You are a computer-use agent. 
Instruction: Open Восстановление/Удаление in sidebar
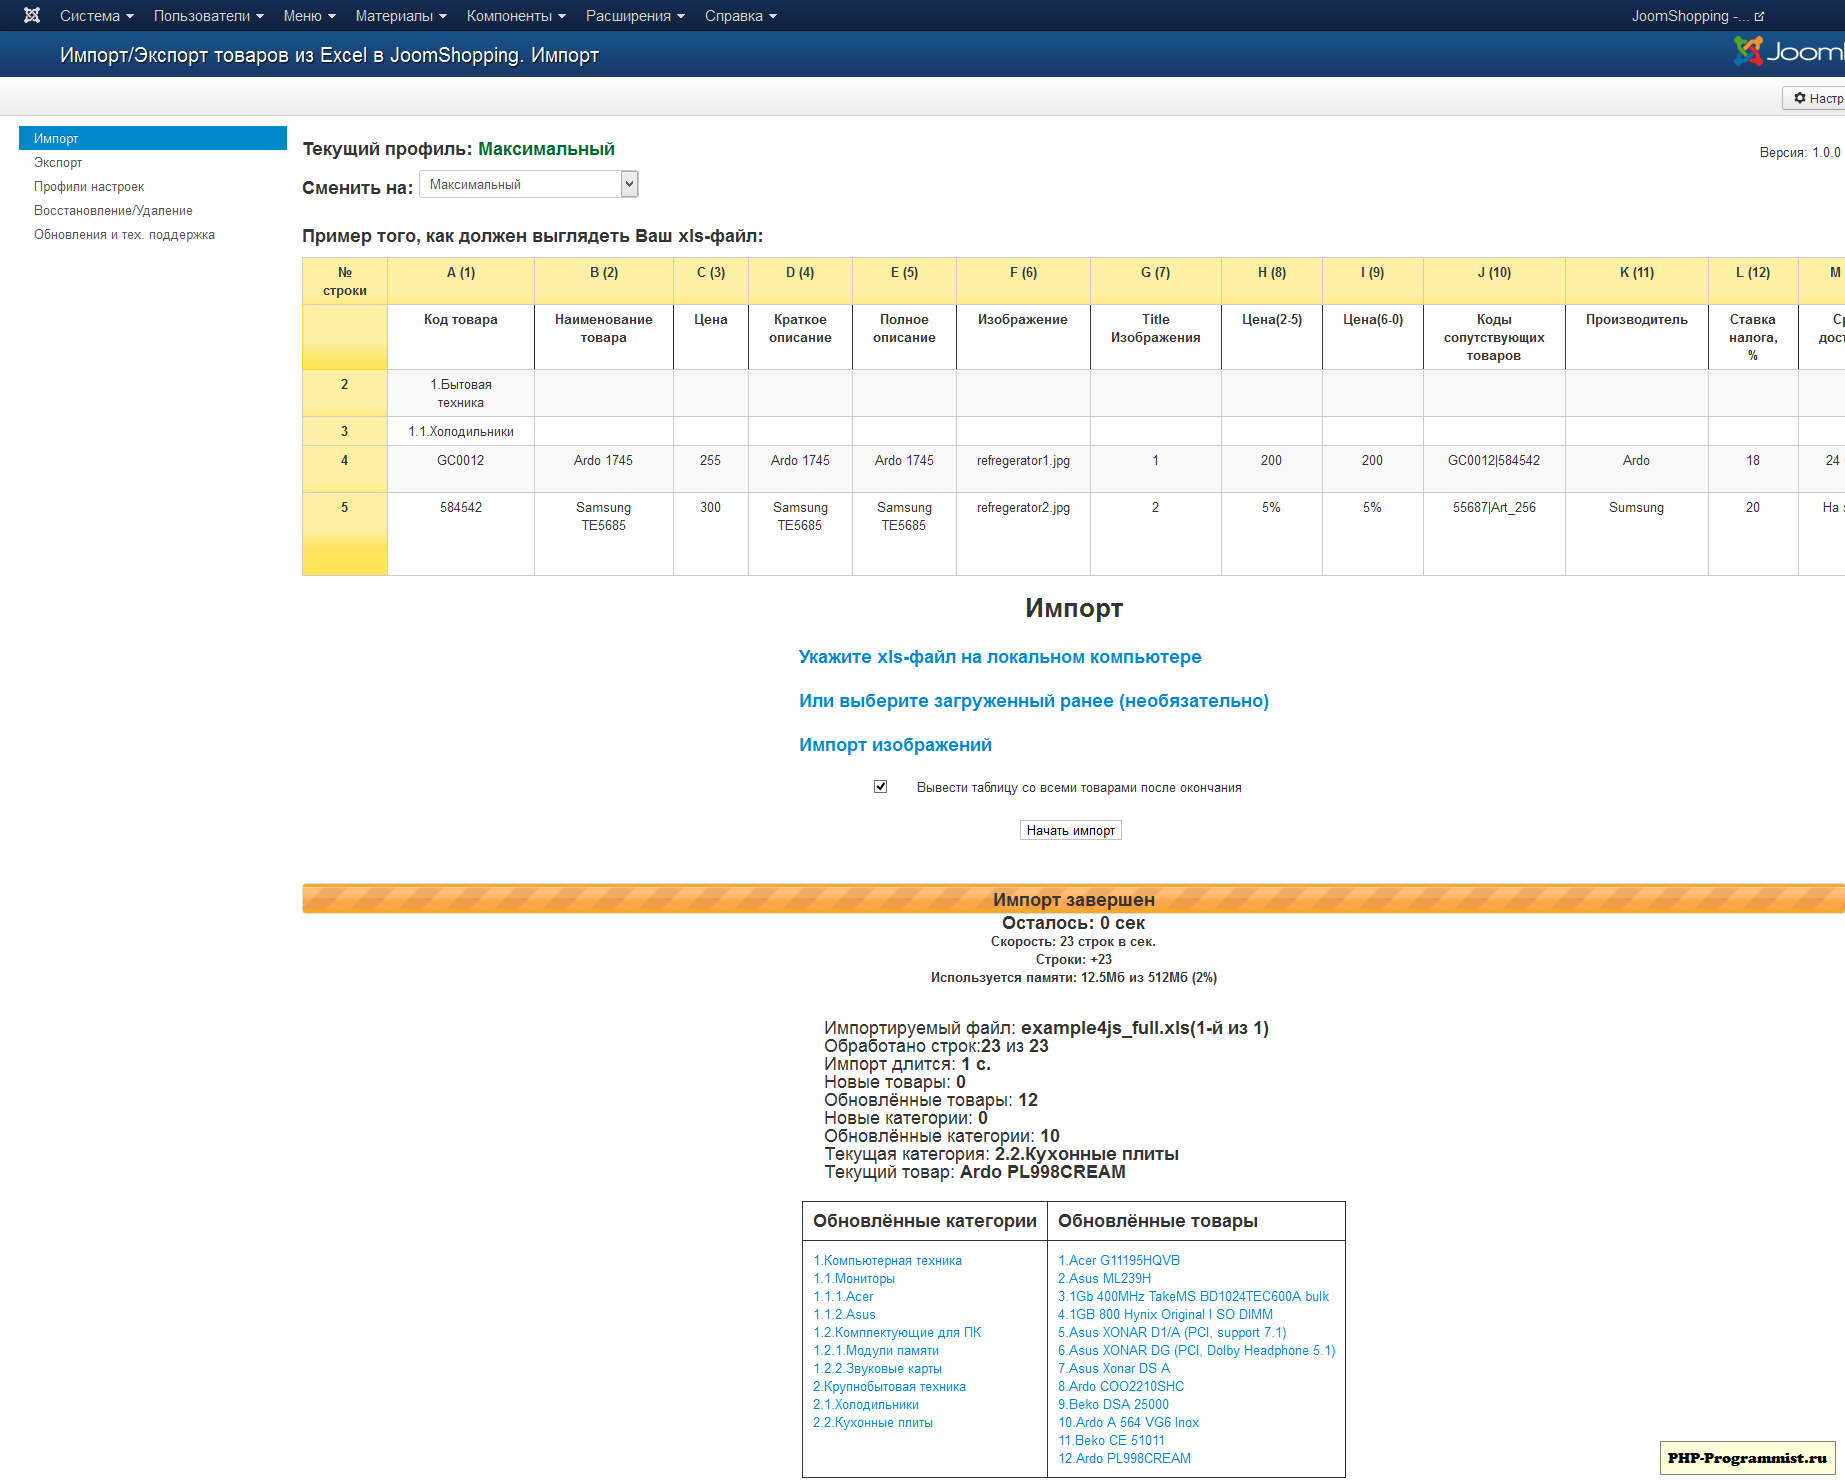pos(113,211)
